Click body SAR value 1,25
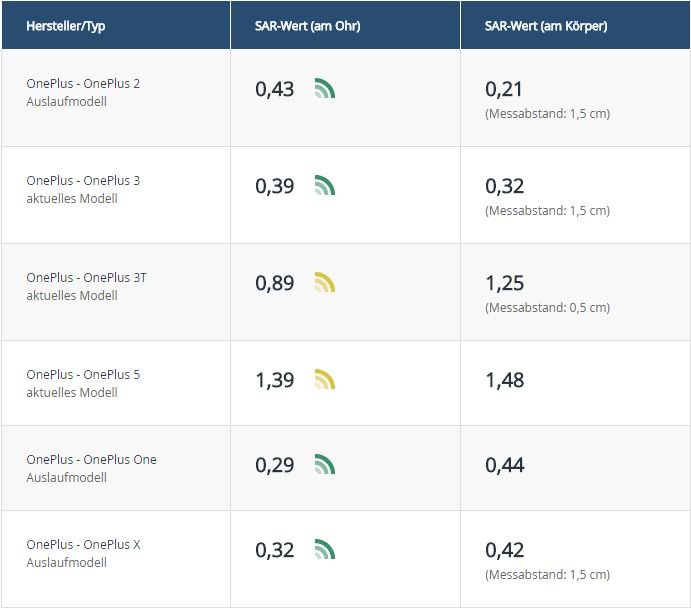This screenshot has height=610, width=691. tap(505, 283)
